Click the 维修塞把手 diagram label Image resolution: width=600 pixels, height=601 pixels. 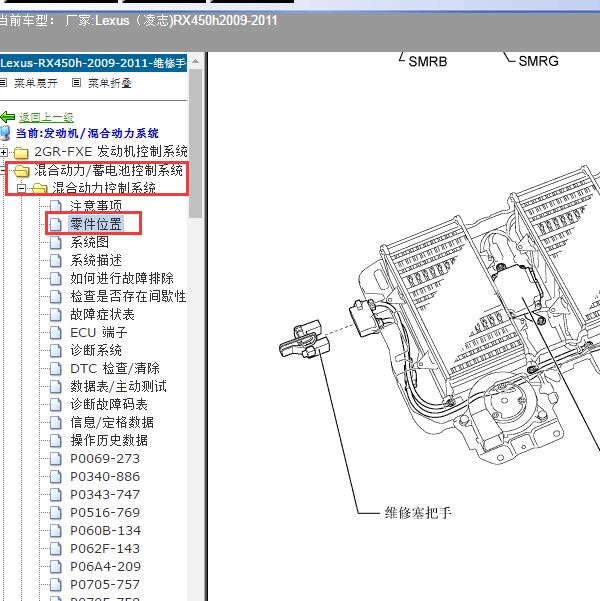418,513
